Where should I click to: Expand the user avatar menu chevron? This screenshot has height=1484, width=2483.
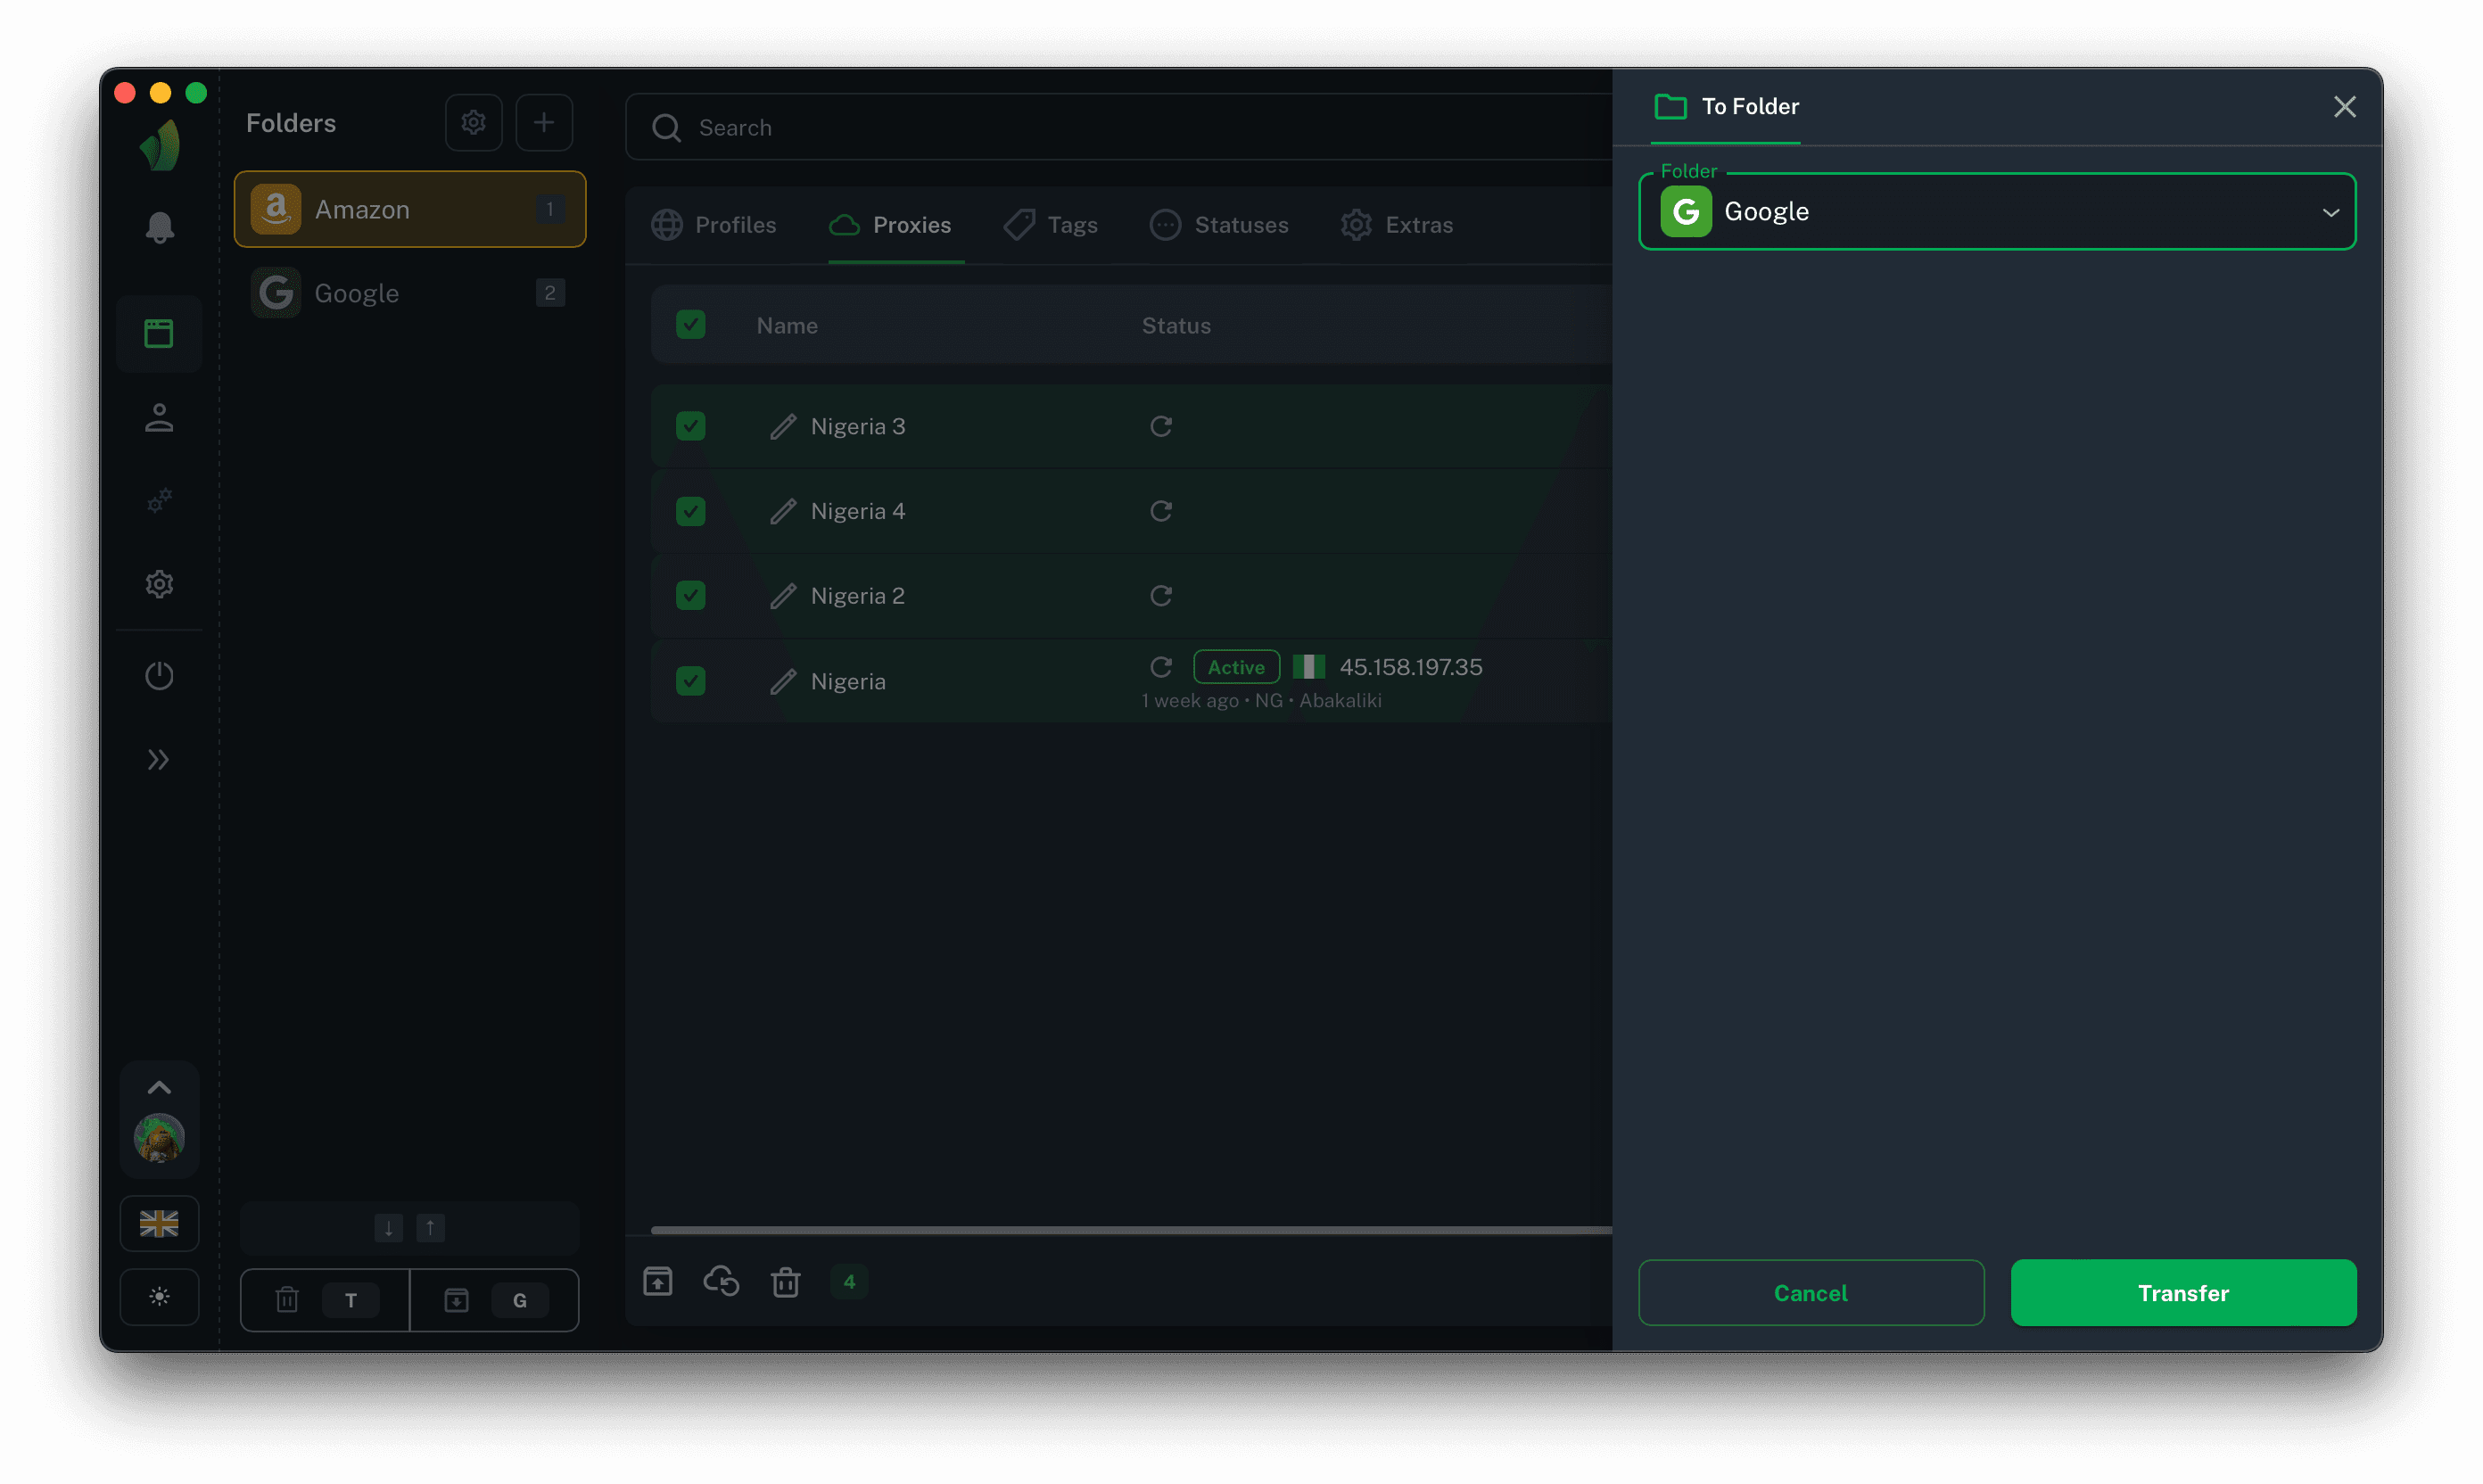(159, 1088)
